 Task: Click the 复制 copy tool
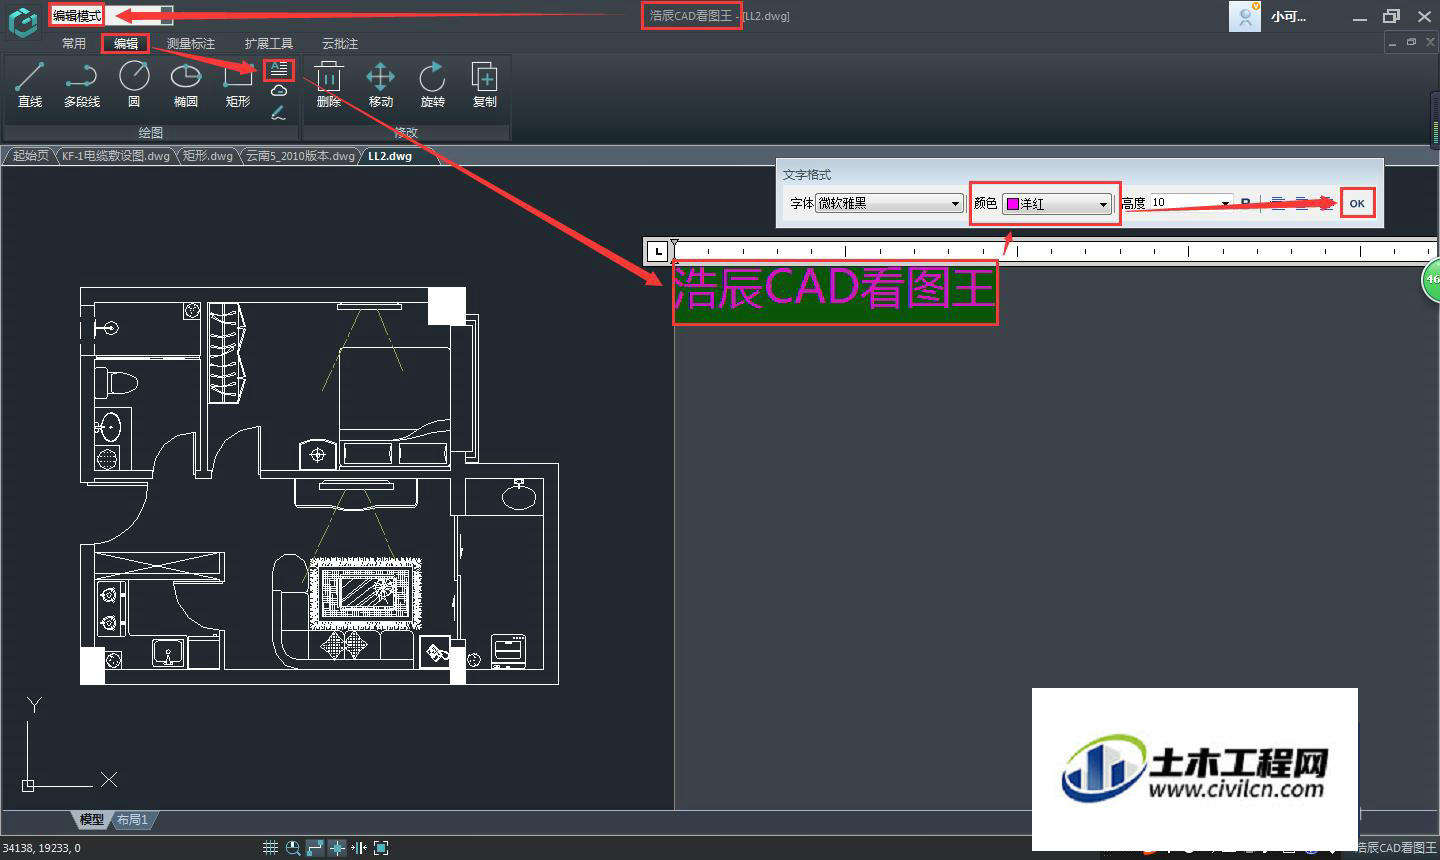485,84
